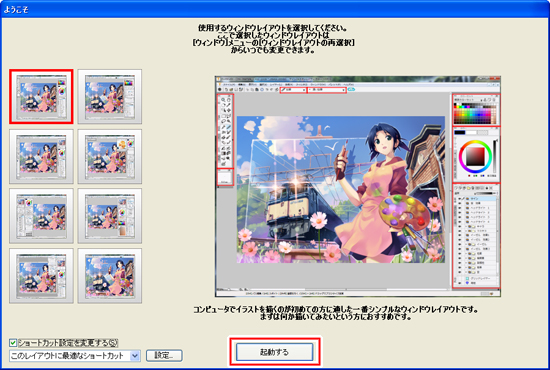Click the layer list panel in the preview
Viewport: 550px width, 370px height.
click(476, 236)
